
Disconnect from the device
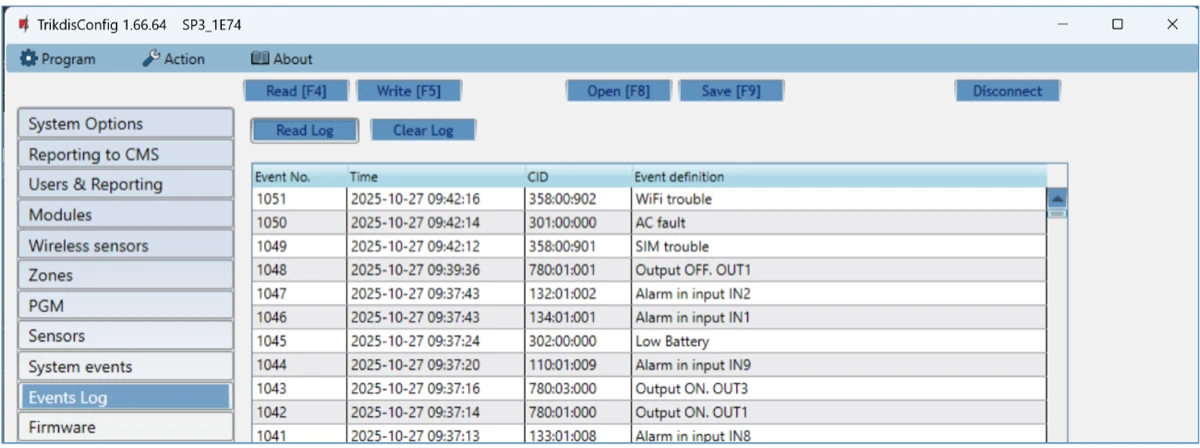[x=1007, y=91]
